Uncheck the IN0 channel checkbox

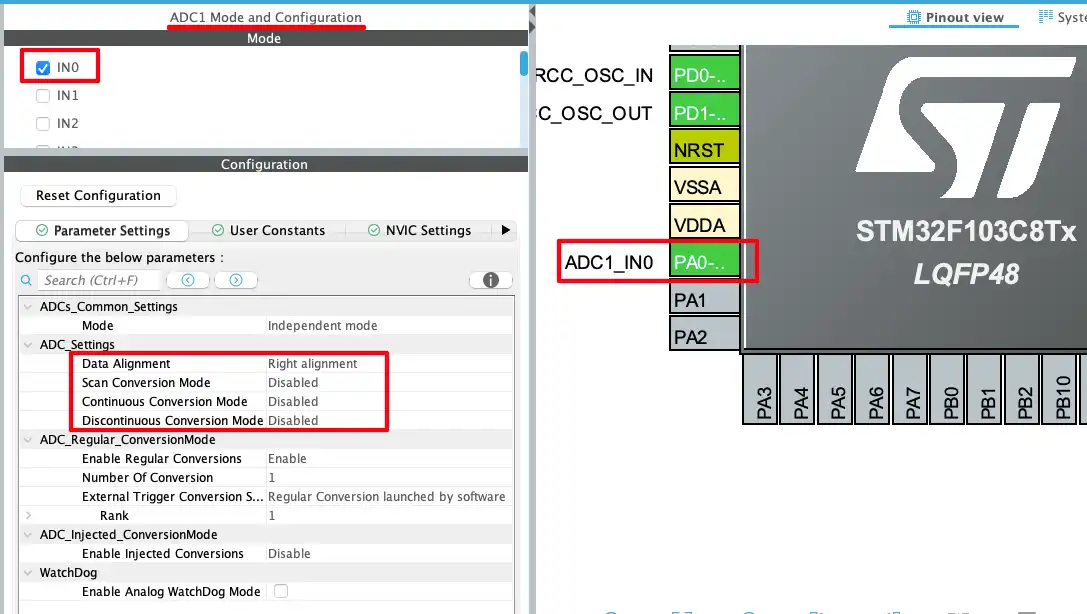click(x=43, y=68)
